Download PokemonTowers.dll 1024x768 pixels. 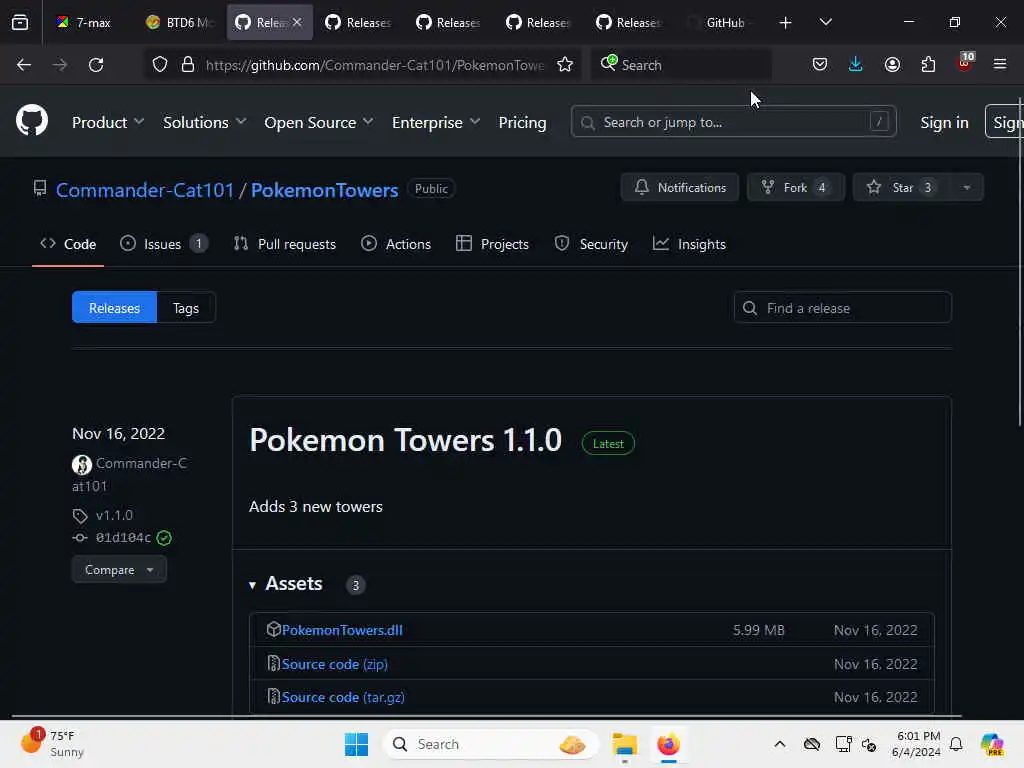342,630
